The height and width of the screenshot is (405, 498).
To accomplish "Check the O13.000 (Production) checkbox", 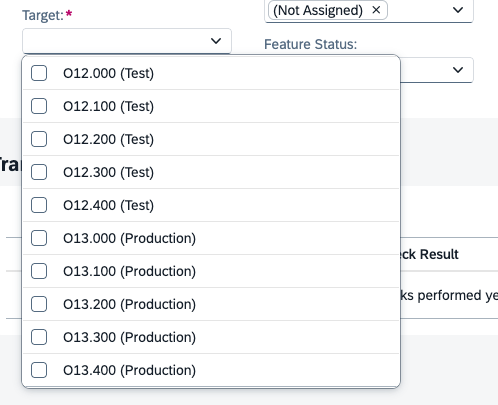I will click(x=39, y=238).
